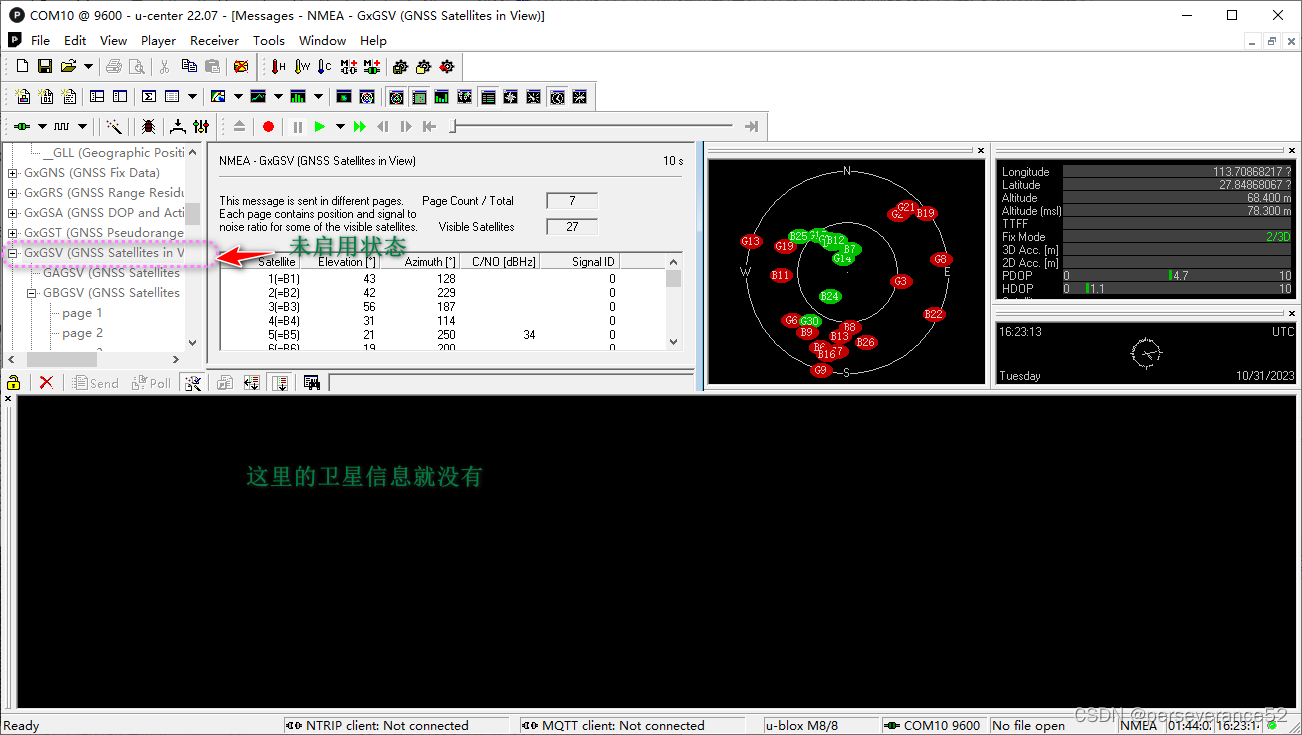Toggle the Clock docking window button
Screen dimensions: 1302x735
click(557, 96)
